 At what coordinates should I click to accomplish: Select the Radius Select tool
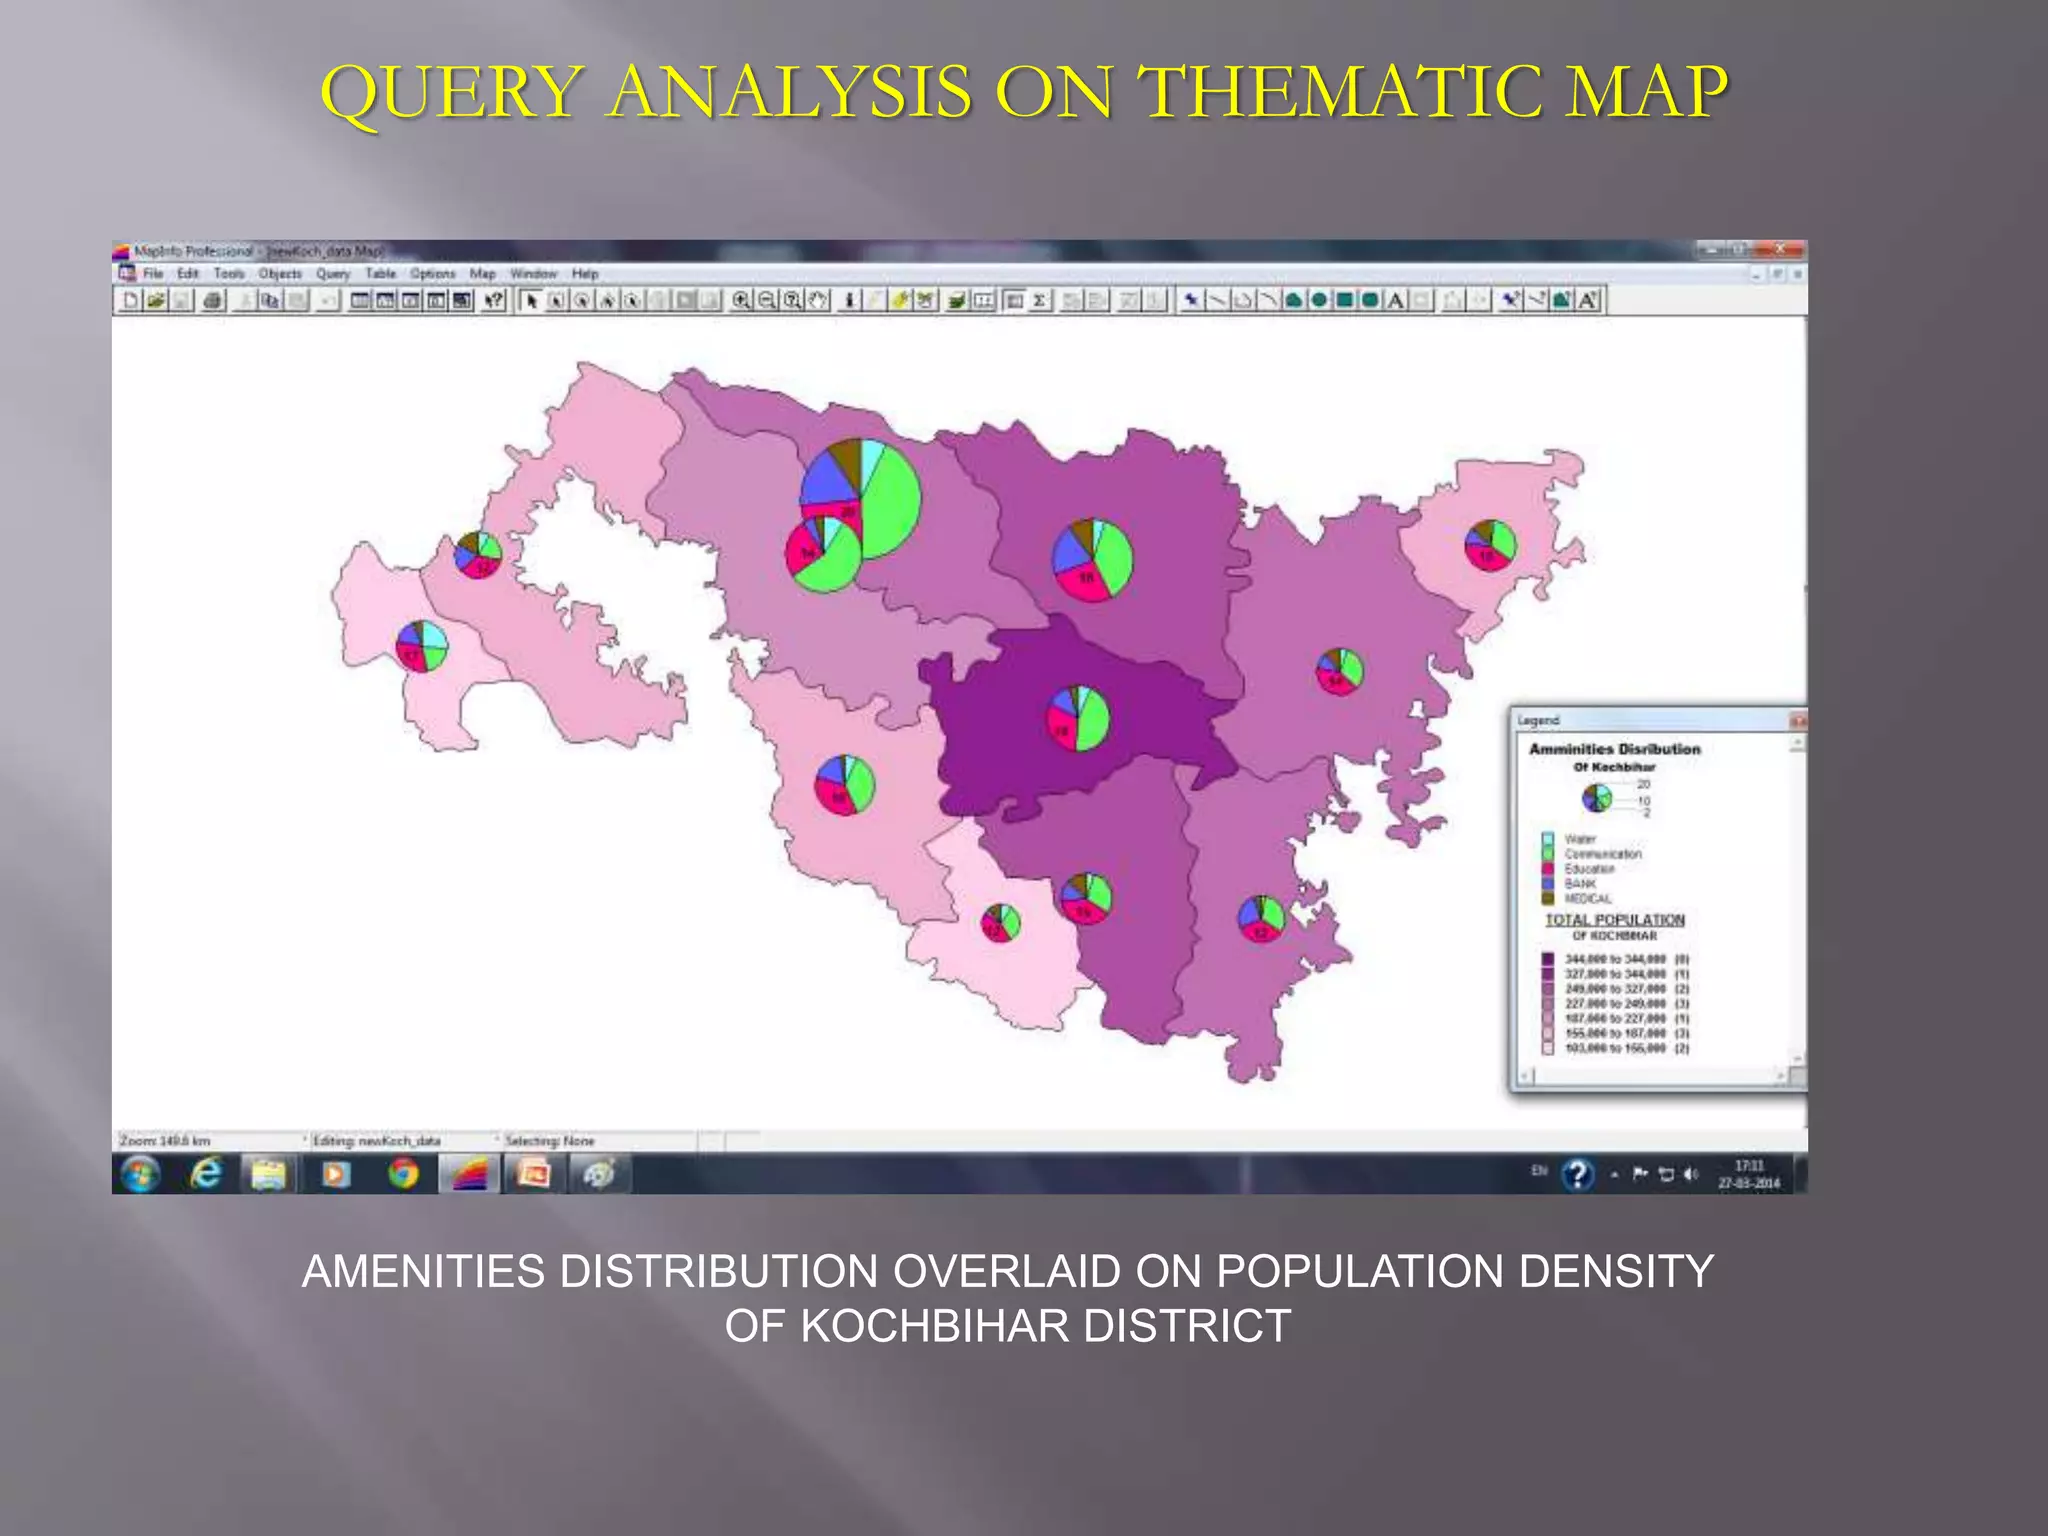click(x=581, y=300)
